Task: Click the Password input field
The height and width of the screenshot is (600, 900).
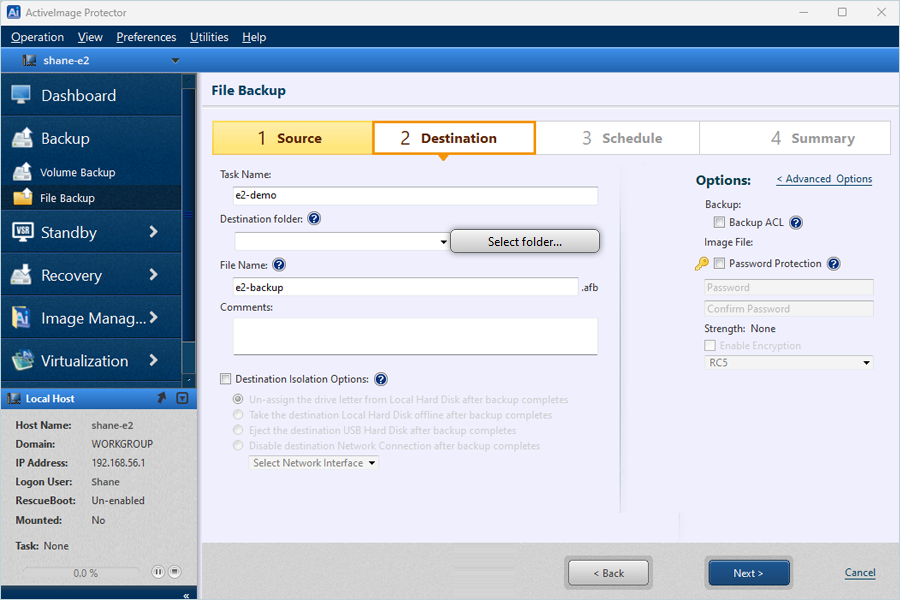Action: tap(789, 287)
